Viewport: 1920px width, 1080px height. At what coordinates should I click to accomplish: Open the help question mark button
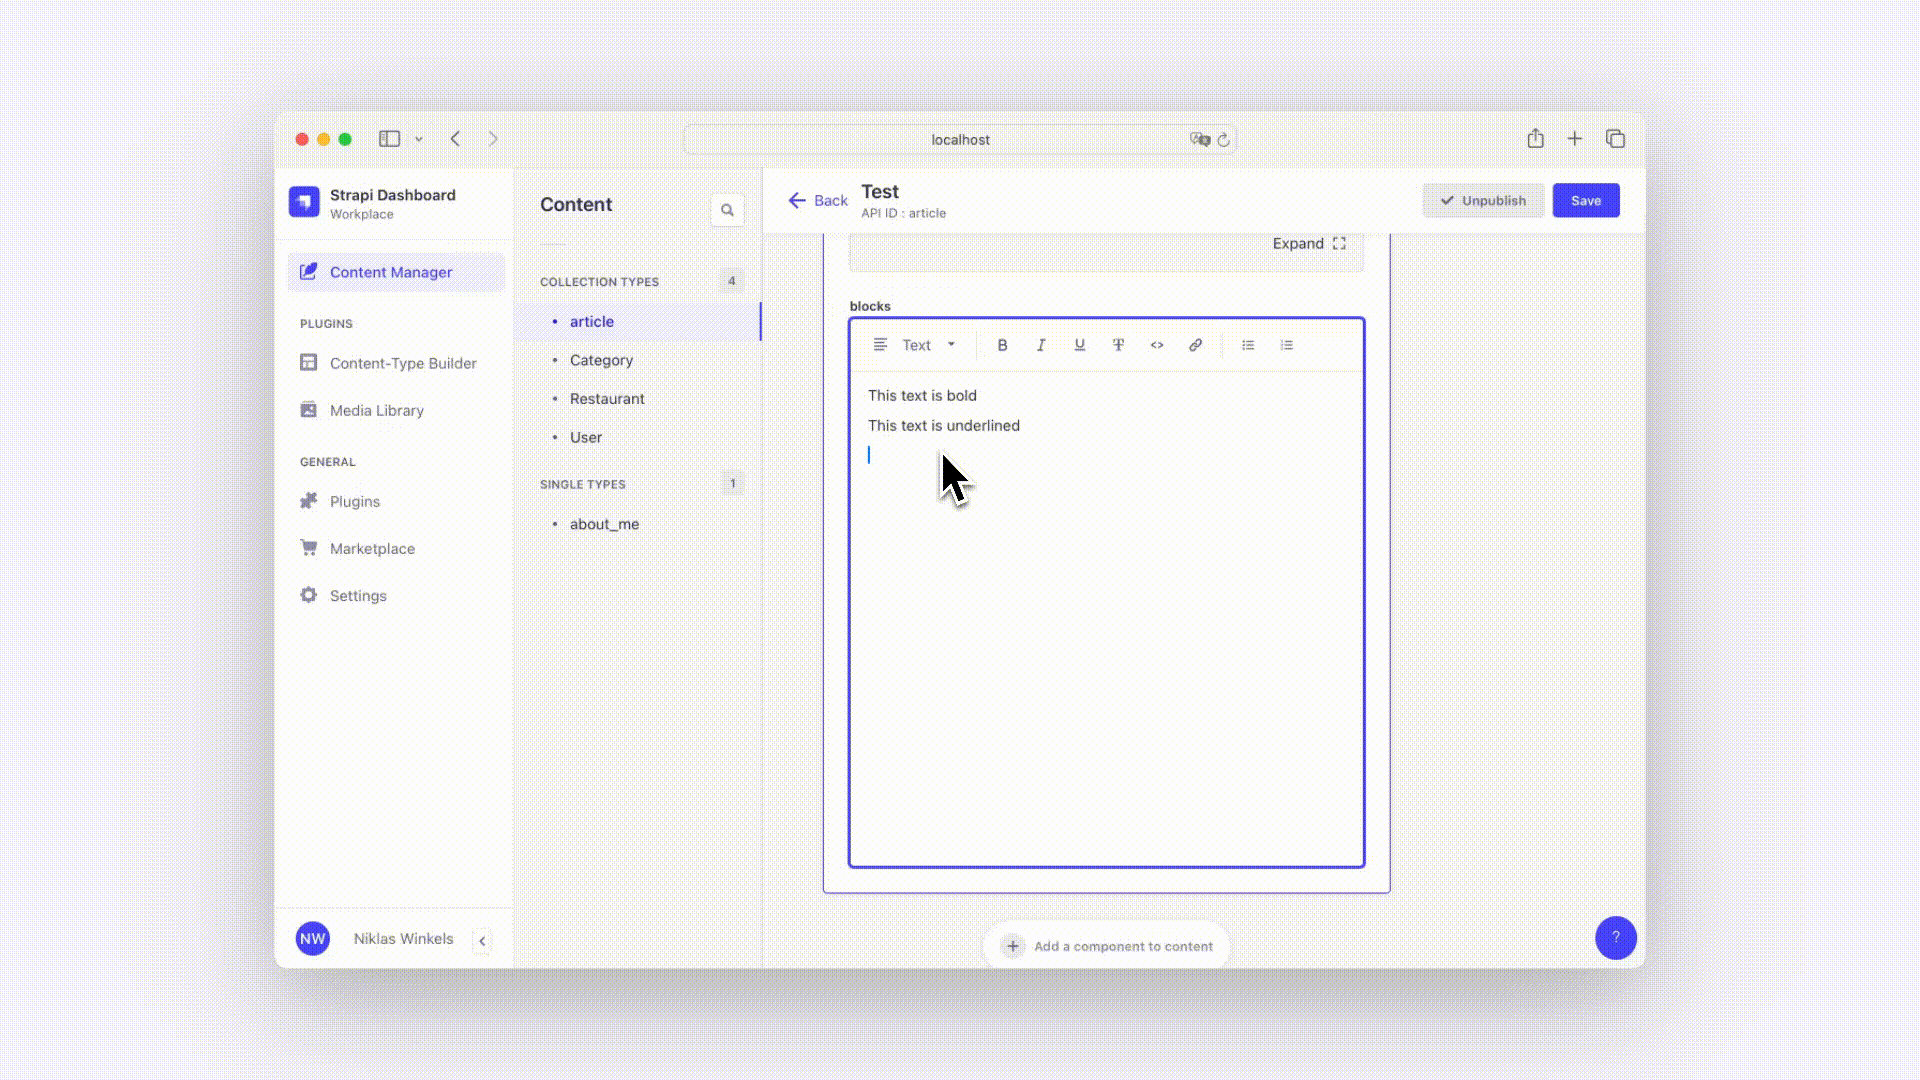[1616, 938]
